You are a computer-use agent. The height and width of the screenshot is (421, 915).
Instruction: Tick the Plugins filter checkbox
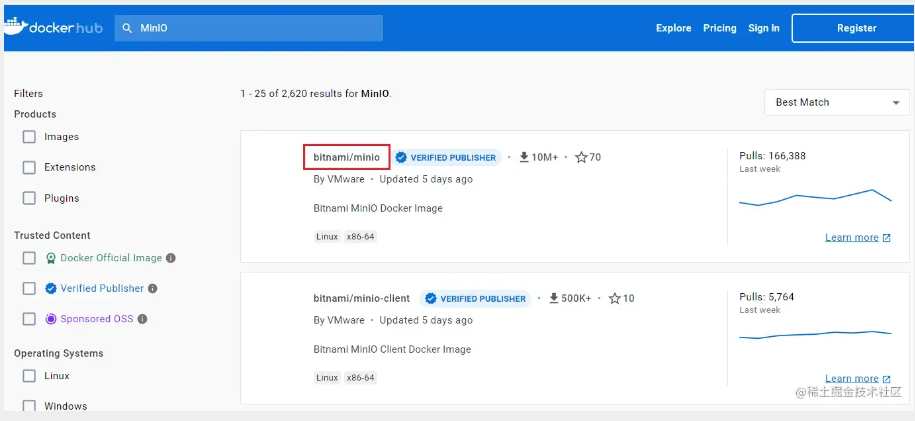tap(29, 198)
